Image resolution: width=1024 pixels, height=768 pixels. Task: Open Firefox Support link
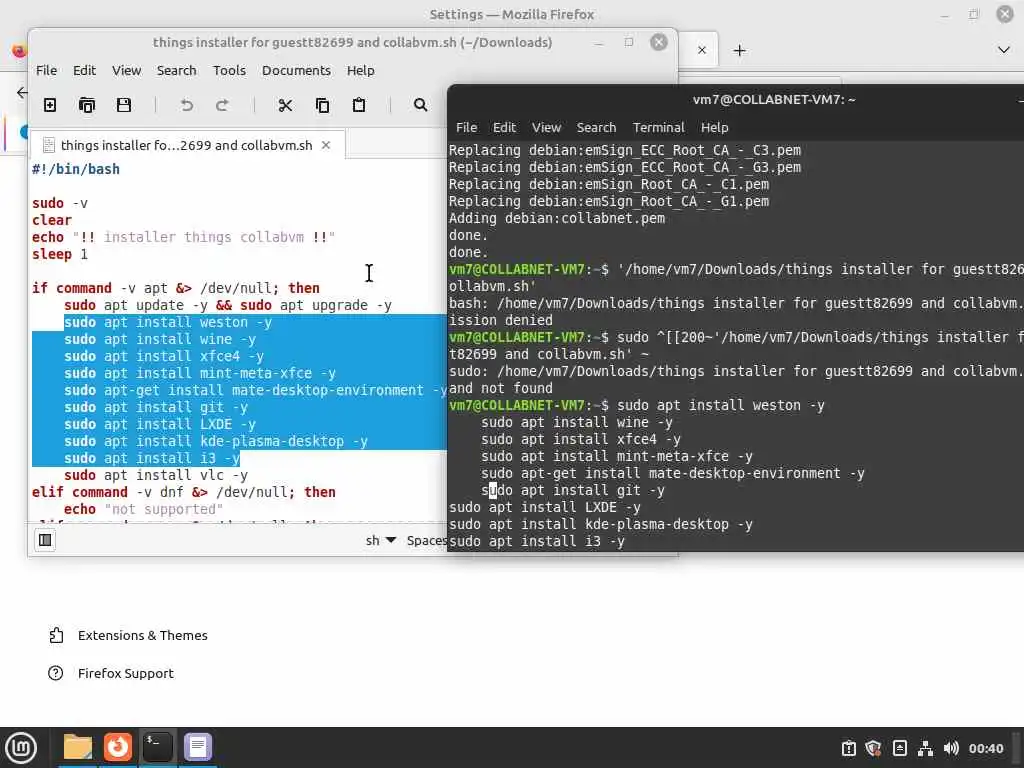[111, 673]
